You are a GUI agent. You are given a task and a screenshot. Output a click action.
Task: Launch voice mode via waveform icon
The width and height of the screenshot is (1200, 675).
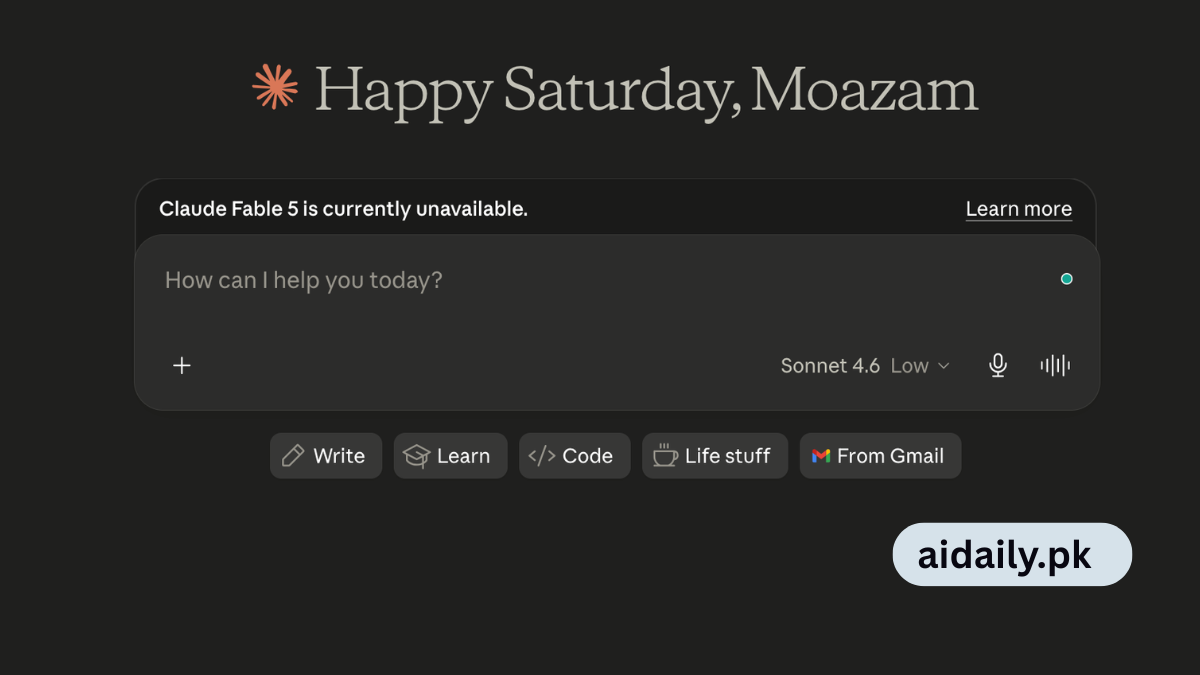tap(1055, 366)
